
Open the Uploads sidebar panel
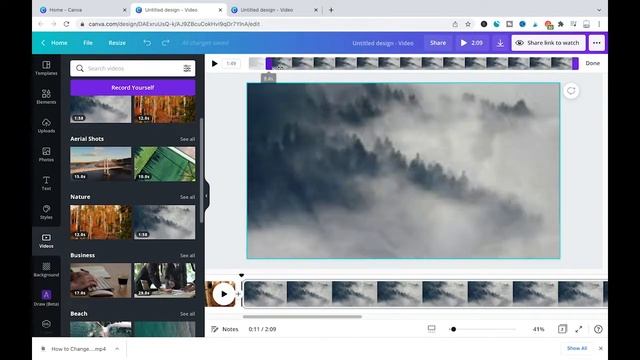coord(46,126)
